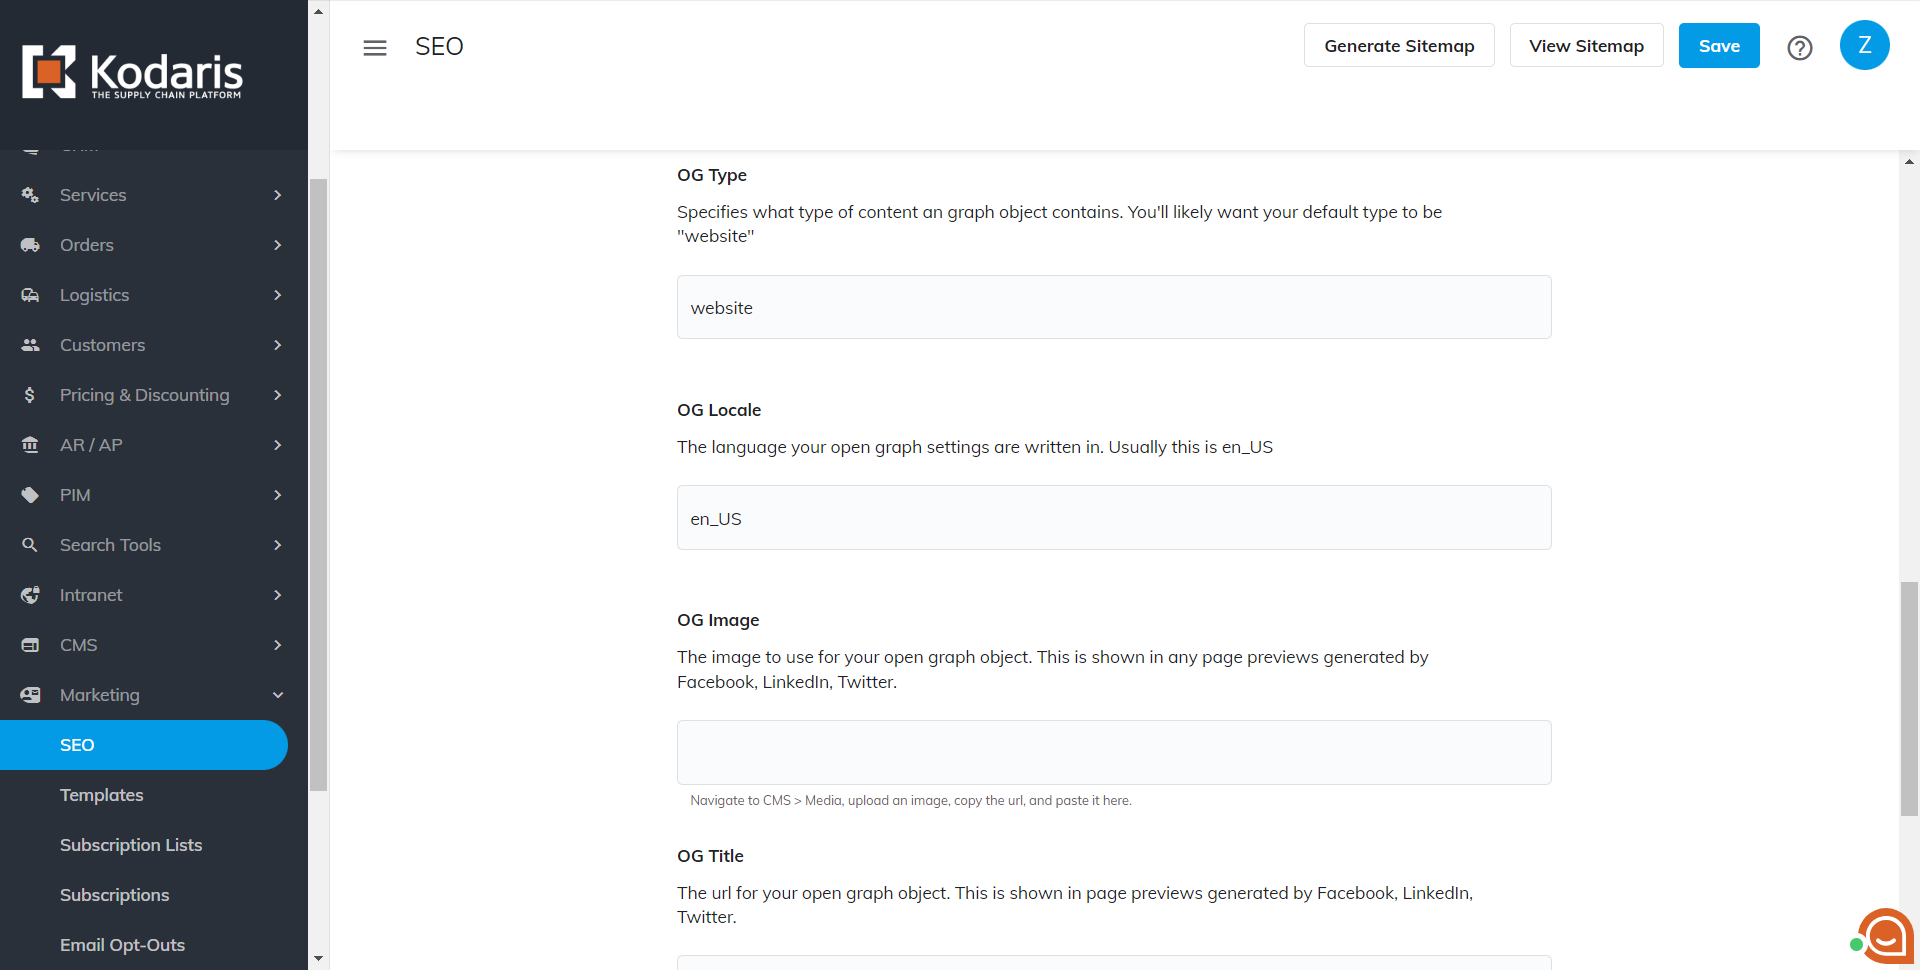Click the OG Image heading
This screenshot has width=1920, height=970.
pos(718,620)
